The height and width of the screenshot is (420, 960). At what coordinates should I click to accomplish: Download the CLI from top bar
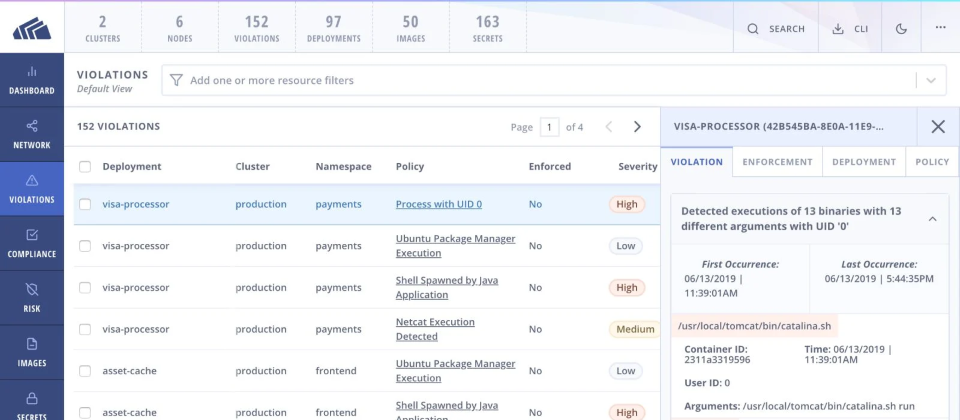(x=850, y=29)
